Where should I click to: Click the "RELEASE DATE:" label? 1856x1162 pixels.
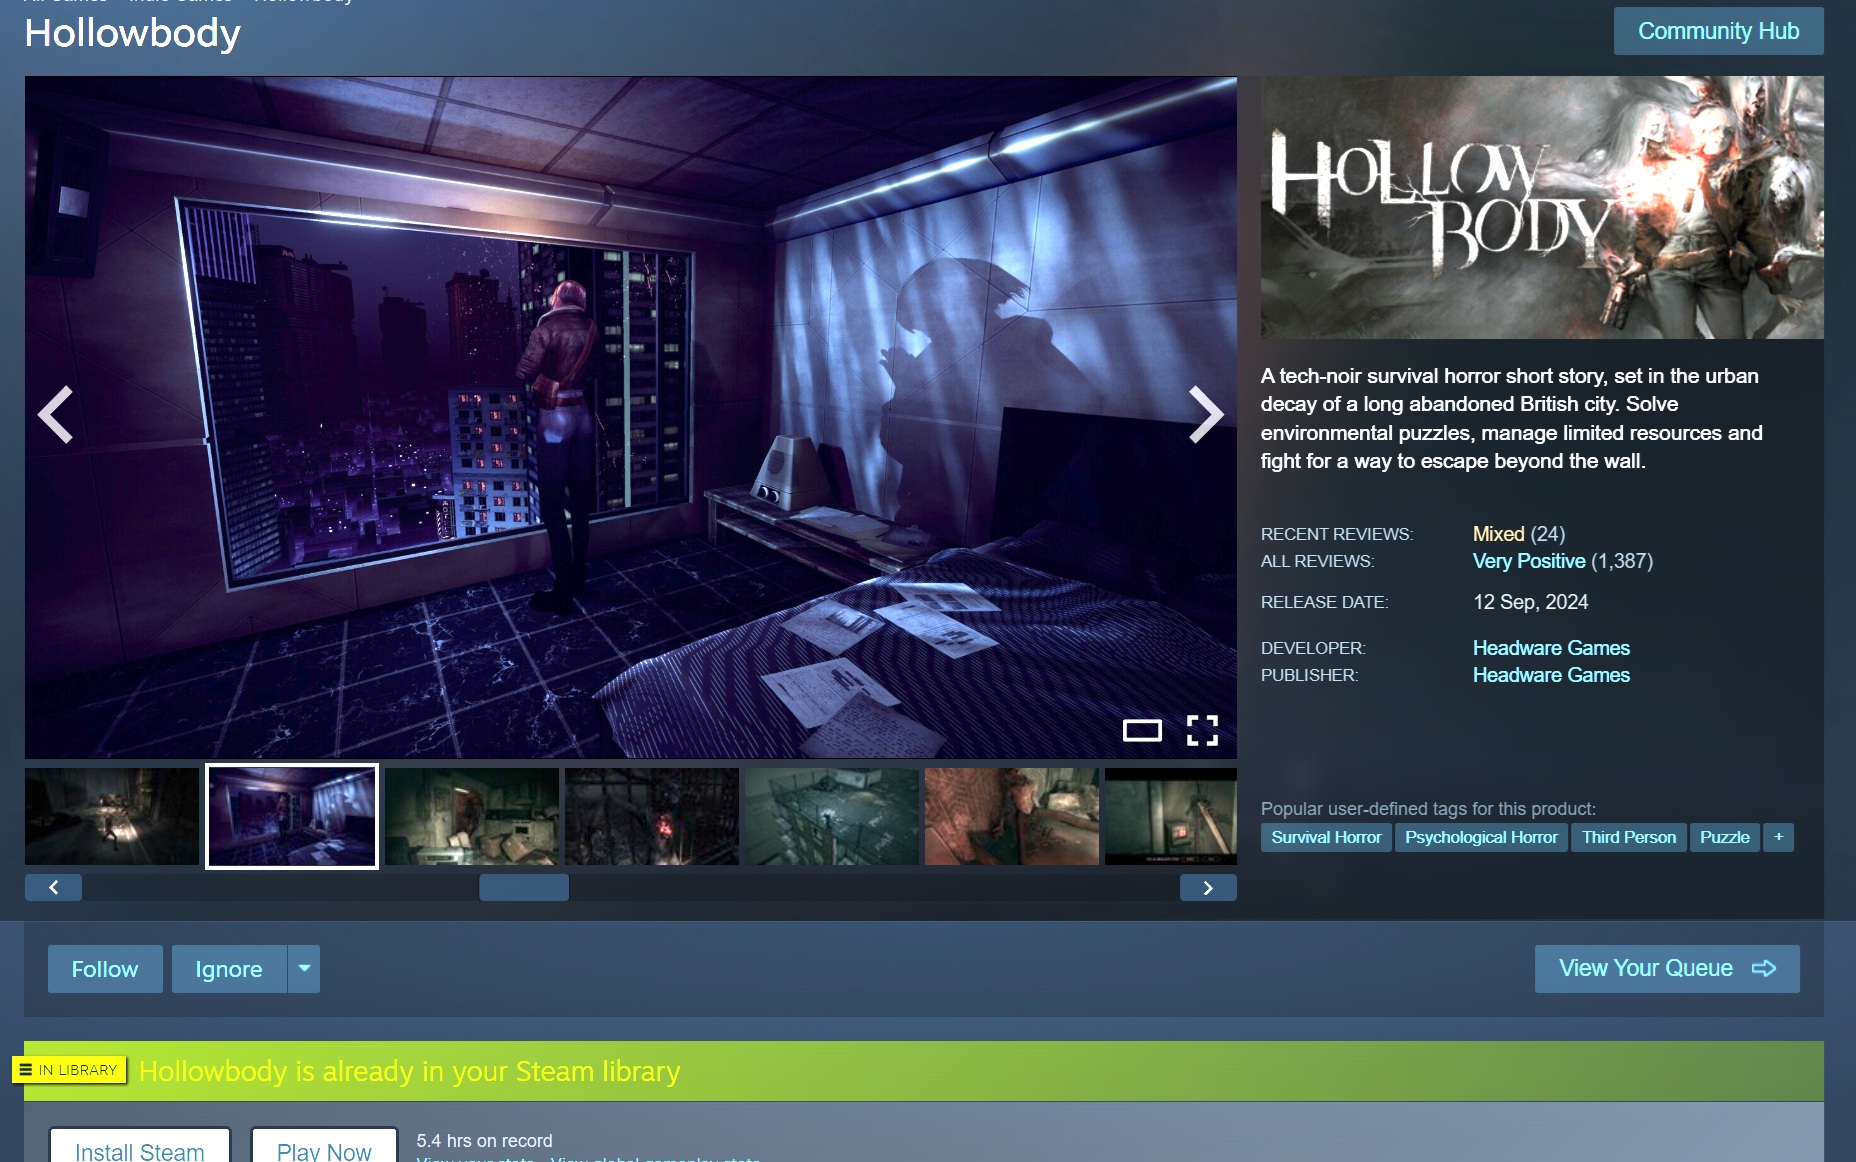[x=1324, y=602]
